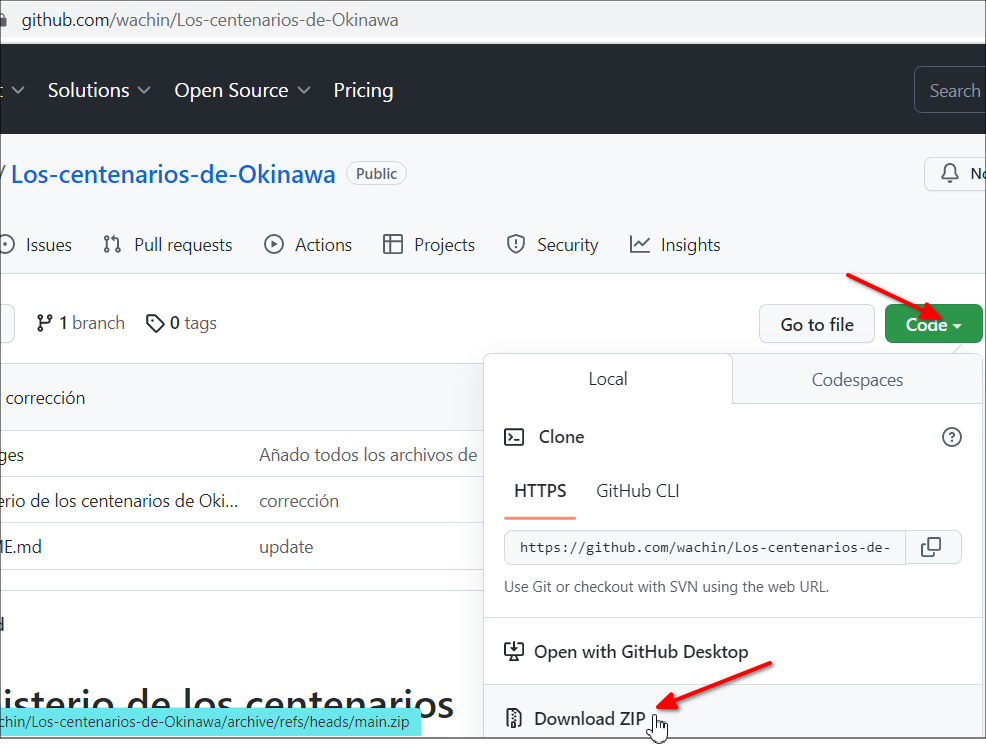This screenshot has width=986, height=748.
Task: Click the notifications bell icon
Action: 950,173
